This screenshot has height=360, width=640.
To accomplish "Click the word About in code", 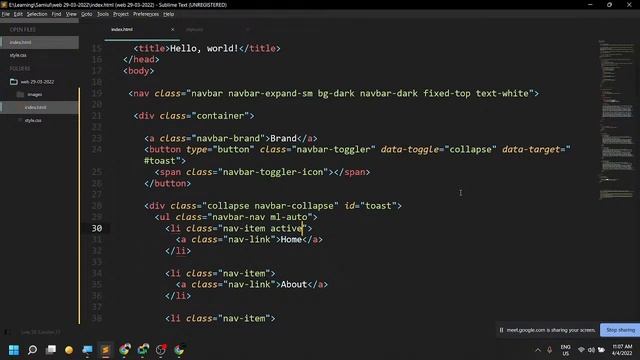I will coord(293,284).
